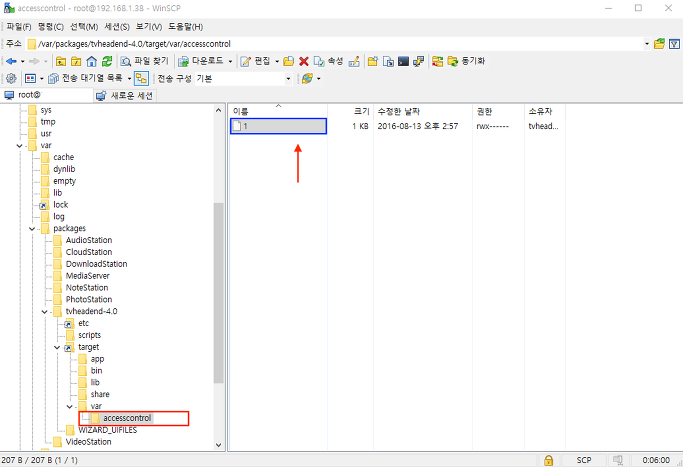Click the synchronize browsing globe icon
Image resolution: width=683 pixels, height=467 pixels.
[307, 78]
